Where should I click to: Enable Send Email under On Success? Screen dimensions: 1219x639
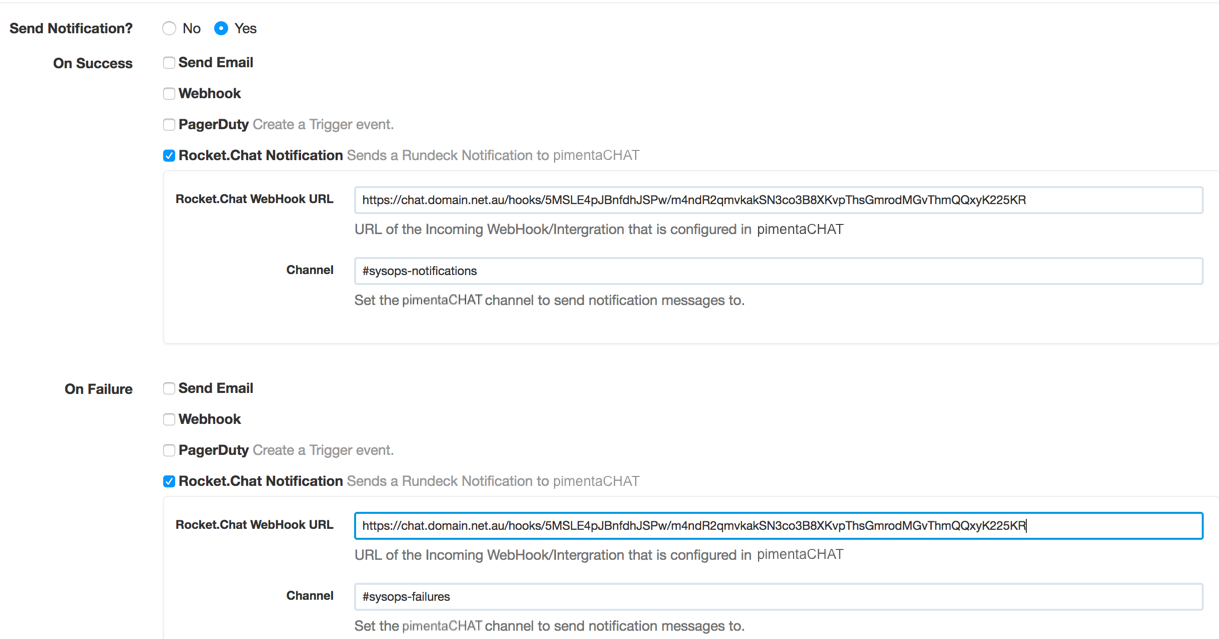tap(169, 63)
